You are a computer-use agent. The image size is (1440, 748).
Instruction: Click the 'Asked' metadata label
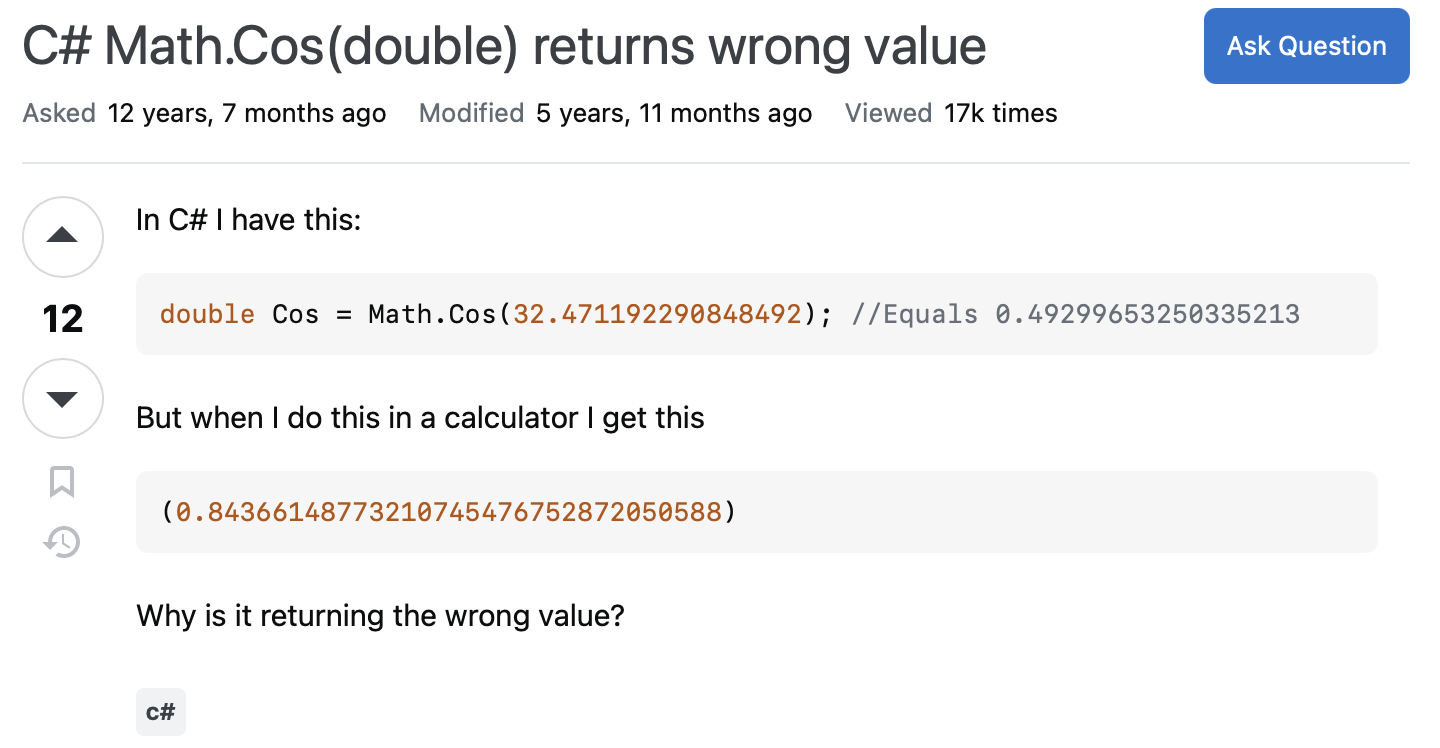(59, 113)
